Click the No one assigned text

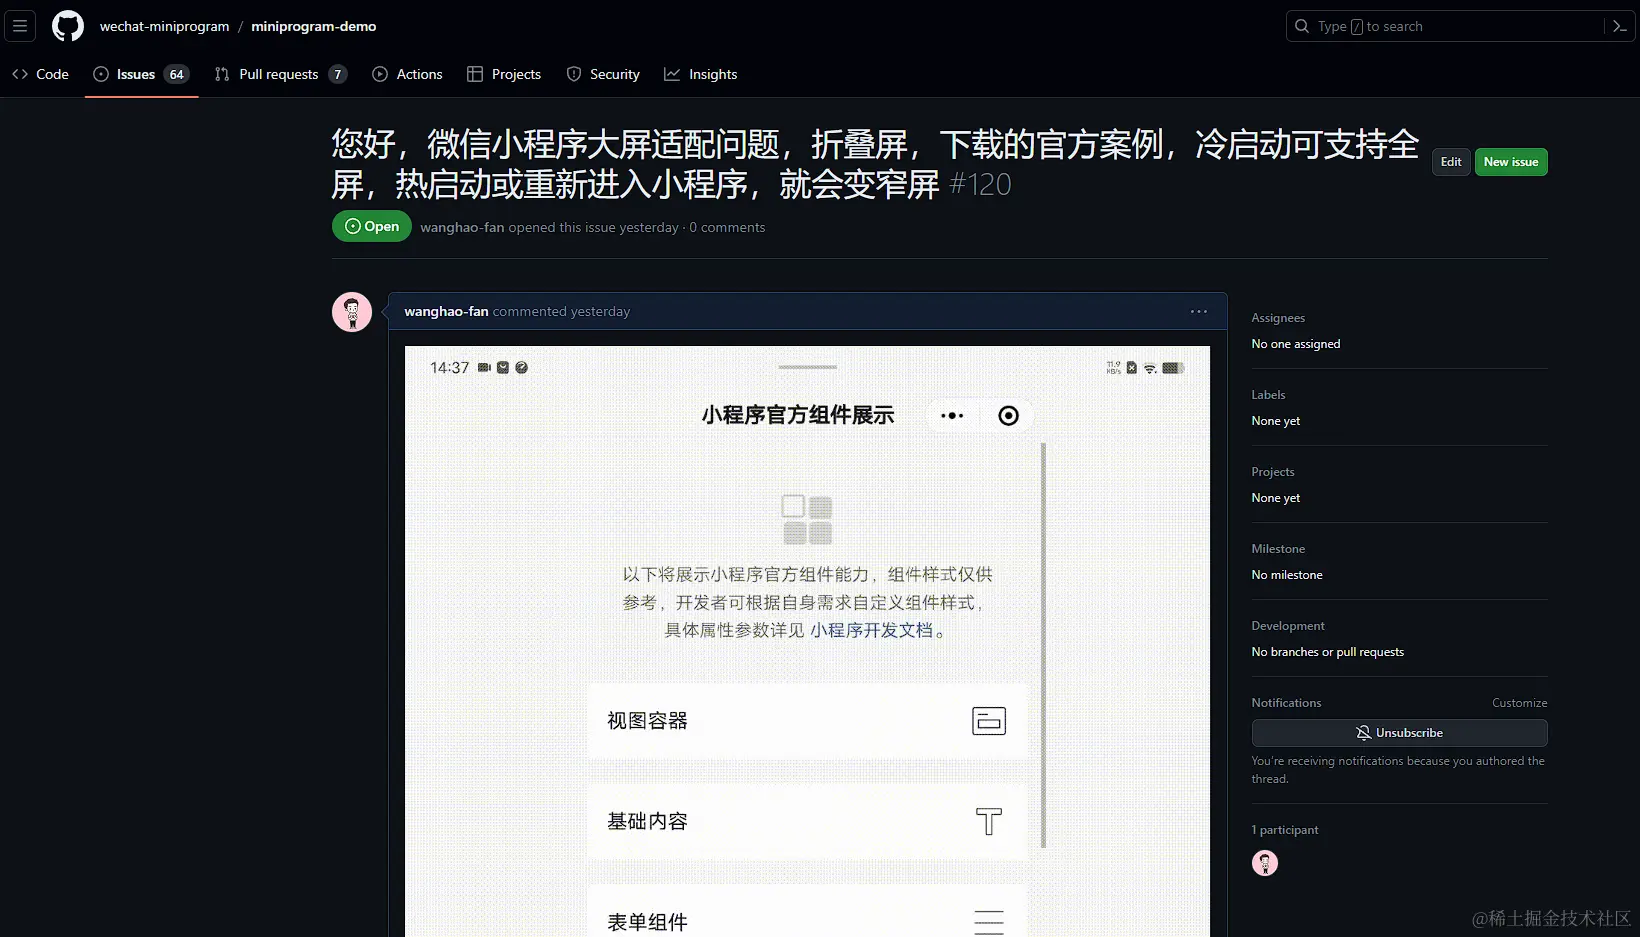coord(1296,344)
